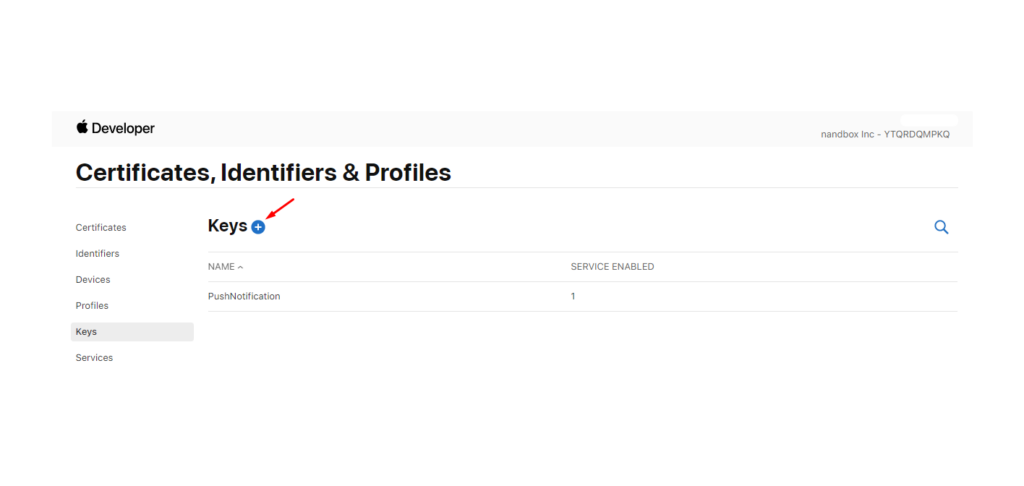Click the Apple logo icon

coord(82,128)
